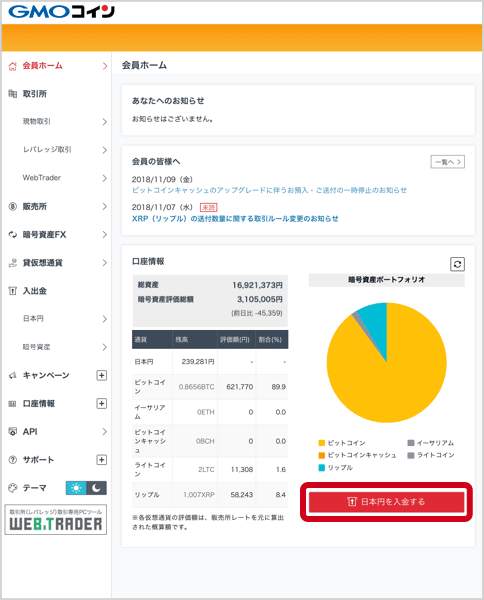
Task: Open the WEB.TRADER banner
Action: pos(56,520)
